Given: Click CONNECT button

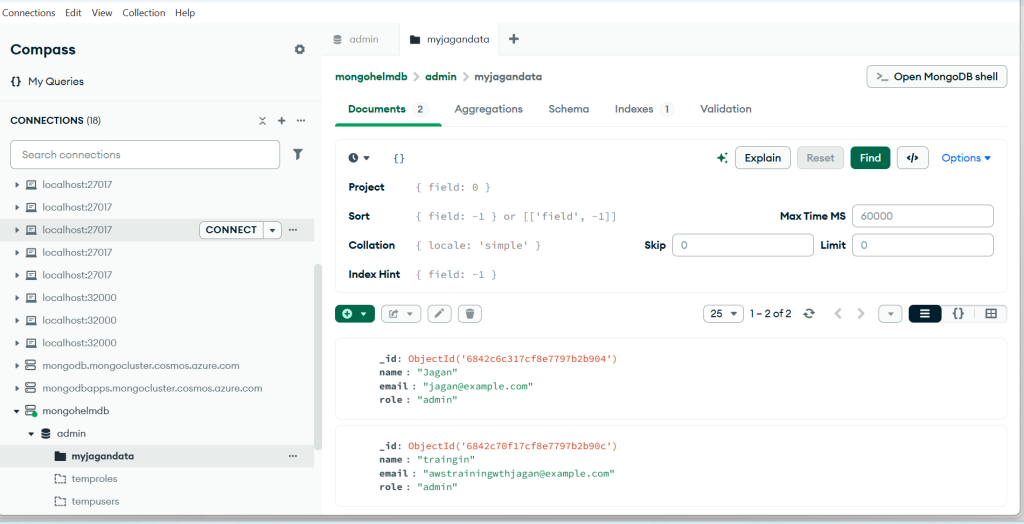Looking at the screenshot, I should (231, 230).
